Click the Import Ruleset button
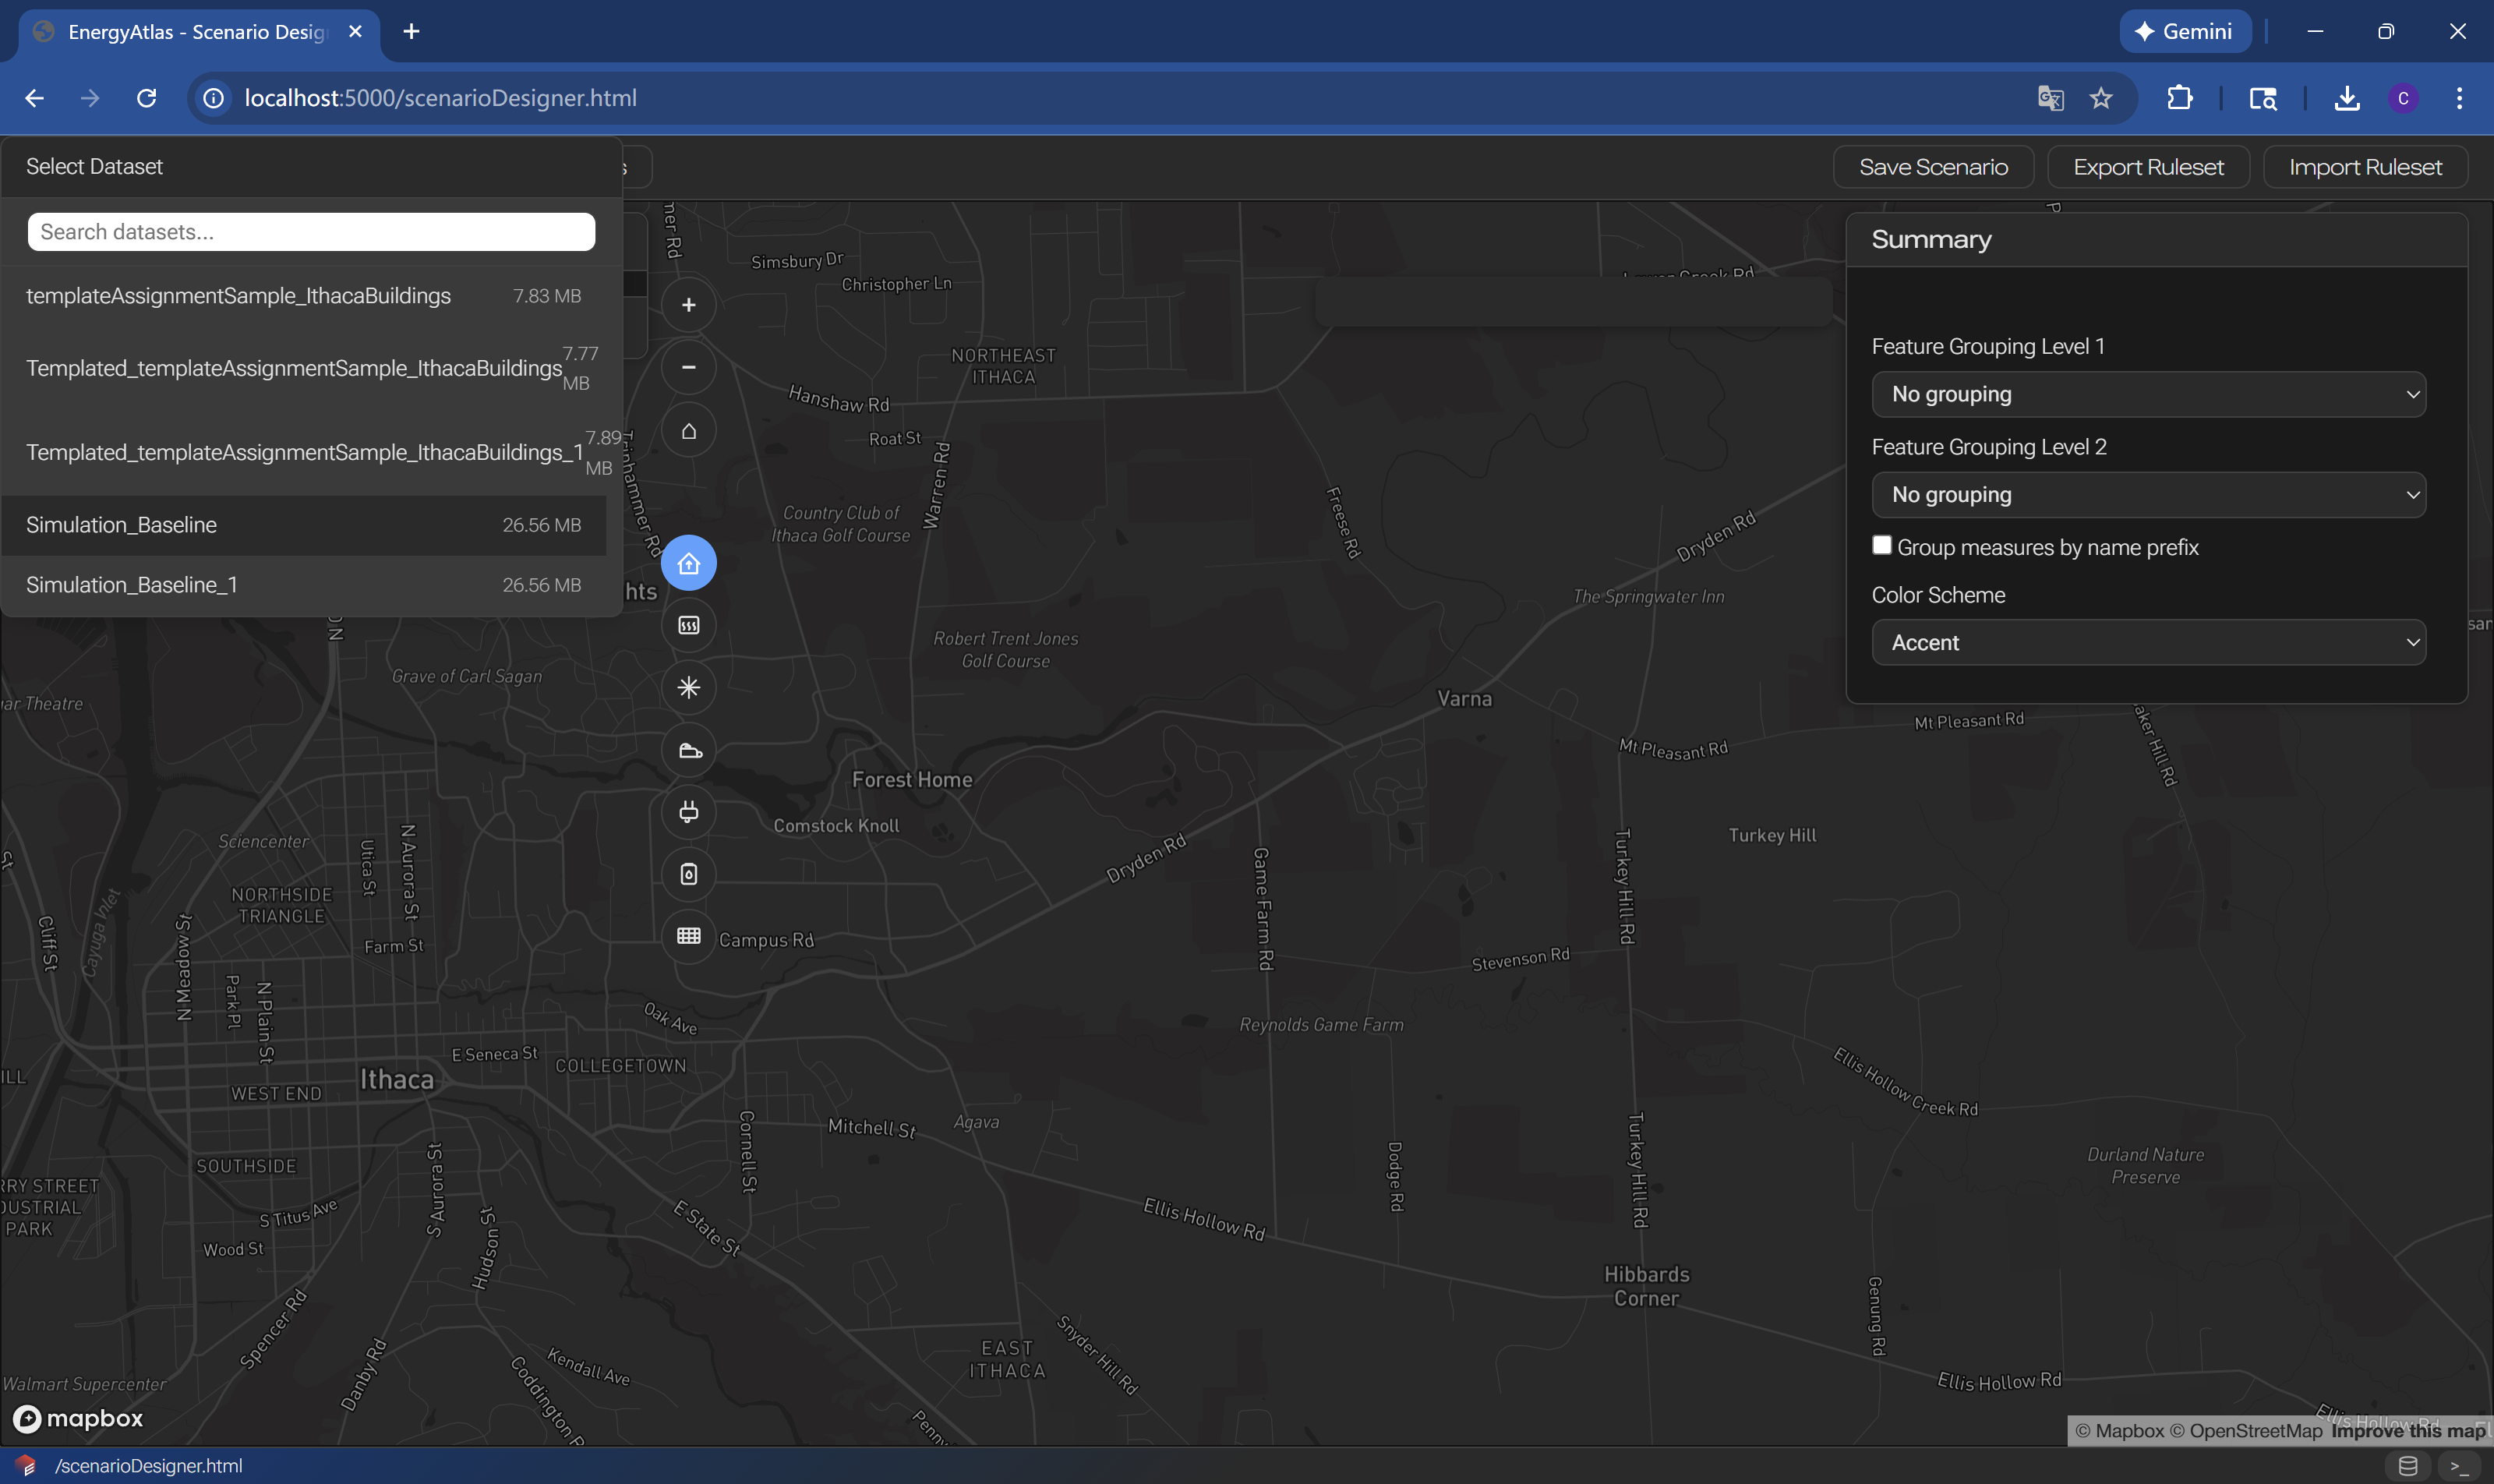Image resolution: width=2494 pixels, height=1484 pixels. [2364, 167]
